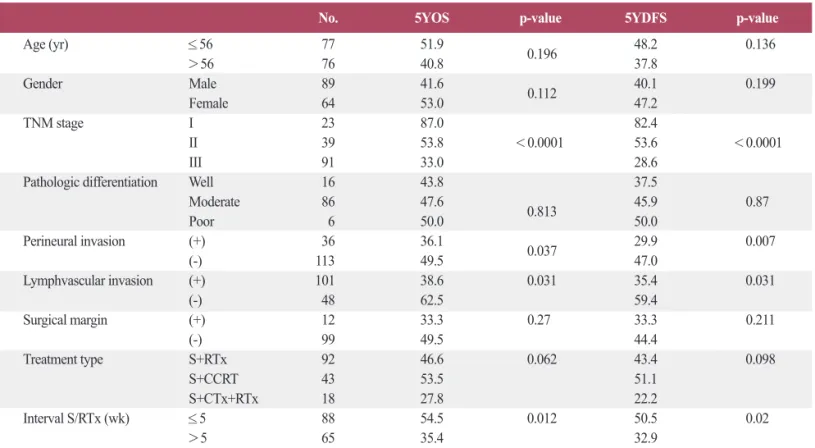
Task: Click the TNM stage row label
Action: (x=53, y=124)
